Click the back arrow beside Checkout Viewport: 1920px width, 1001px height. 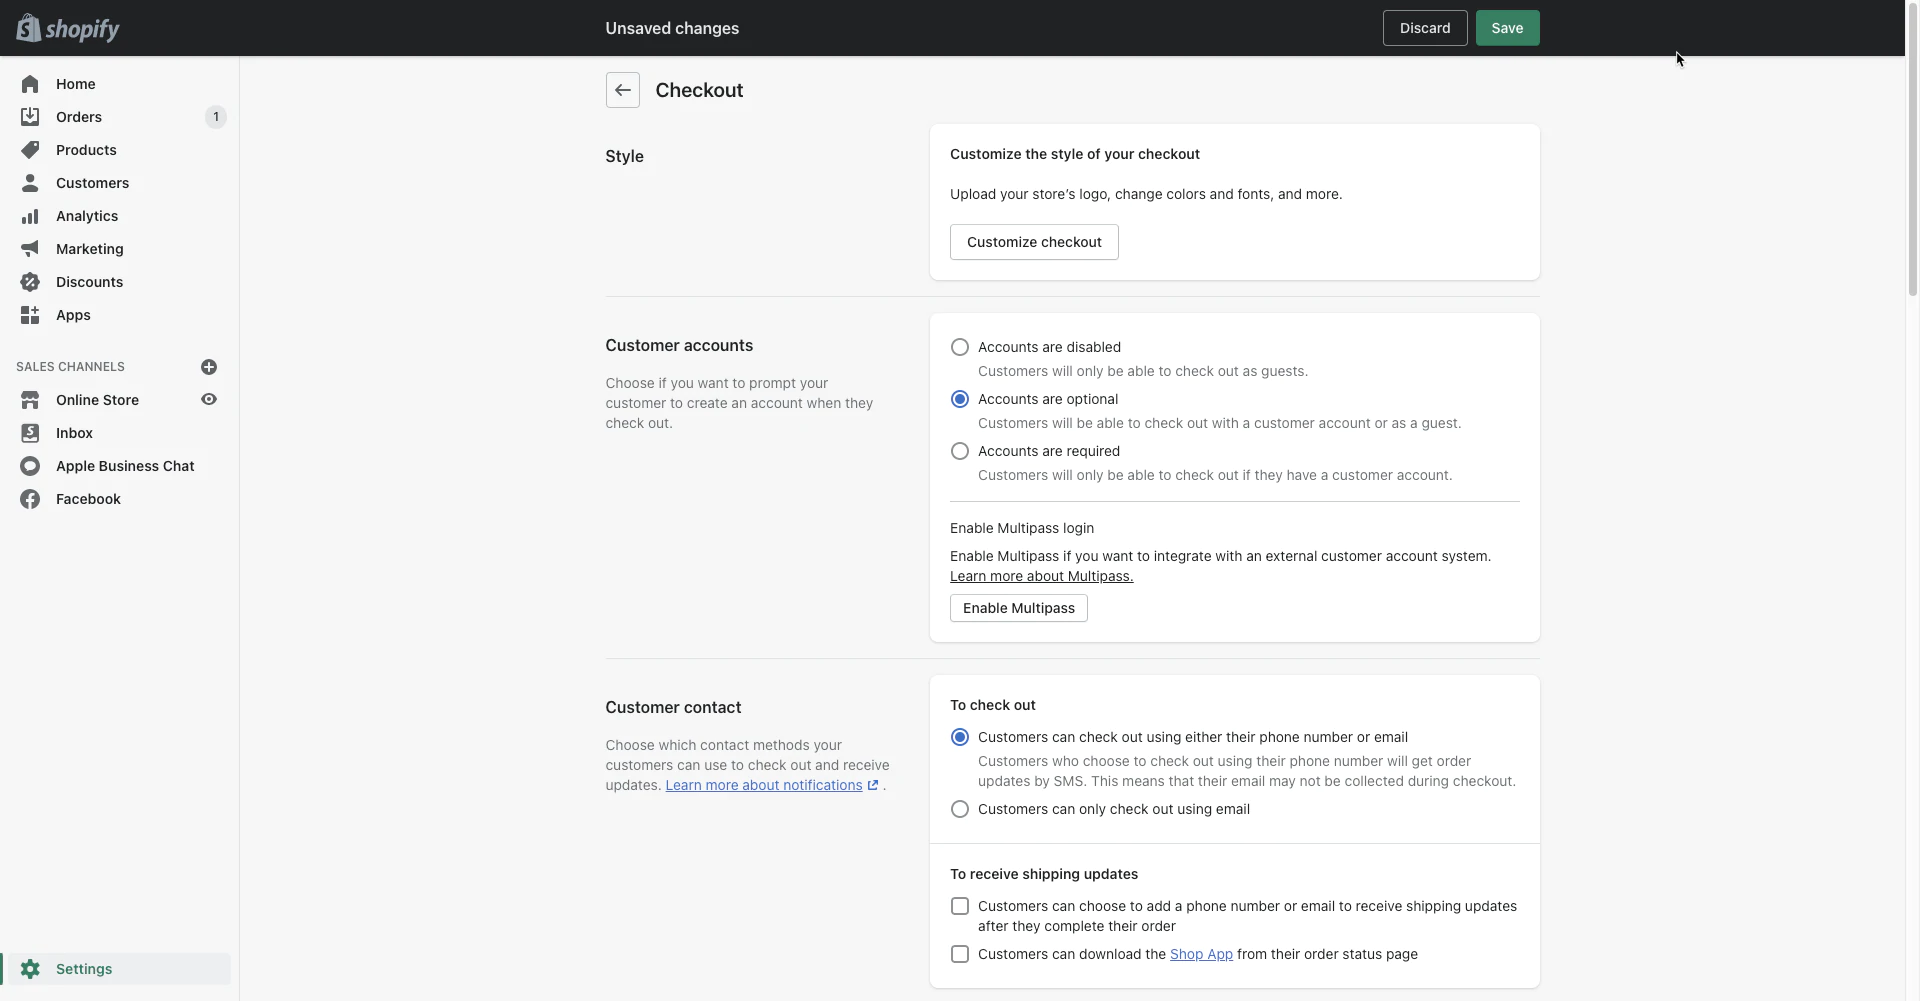pos(622,90)
